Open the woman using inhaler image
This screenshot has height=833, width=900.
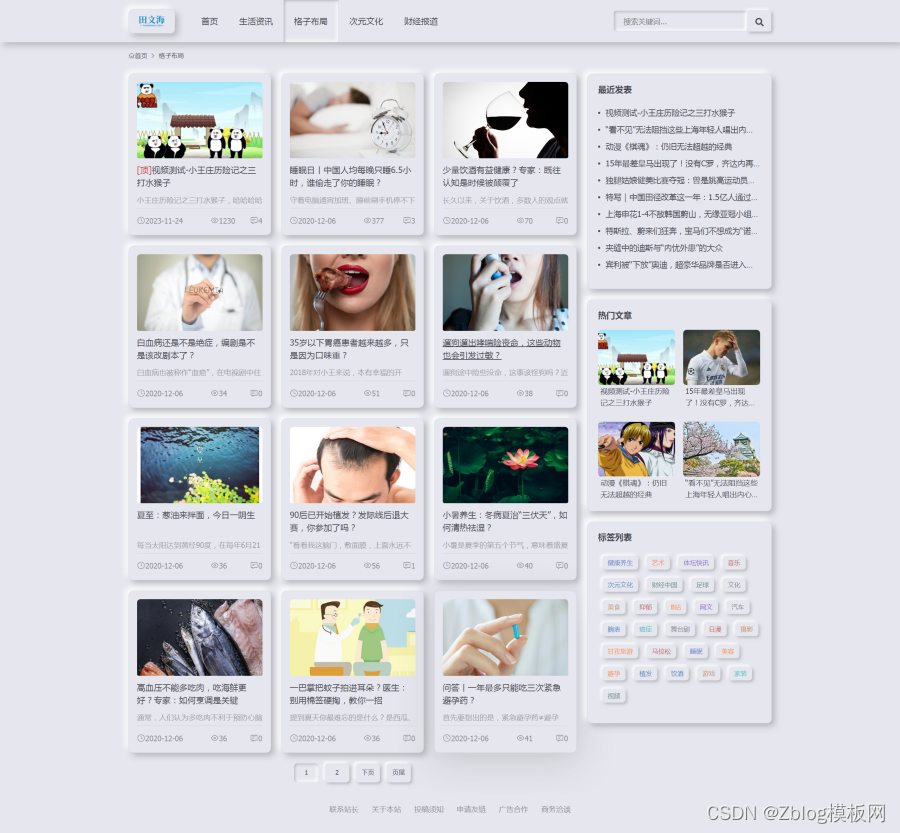click(x=505, y=293)
